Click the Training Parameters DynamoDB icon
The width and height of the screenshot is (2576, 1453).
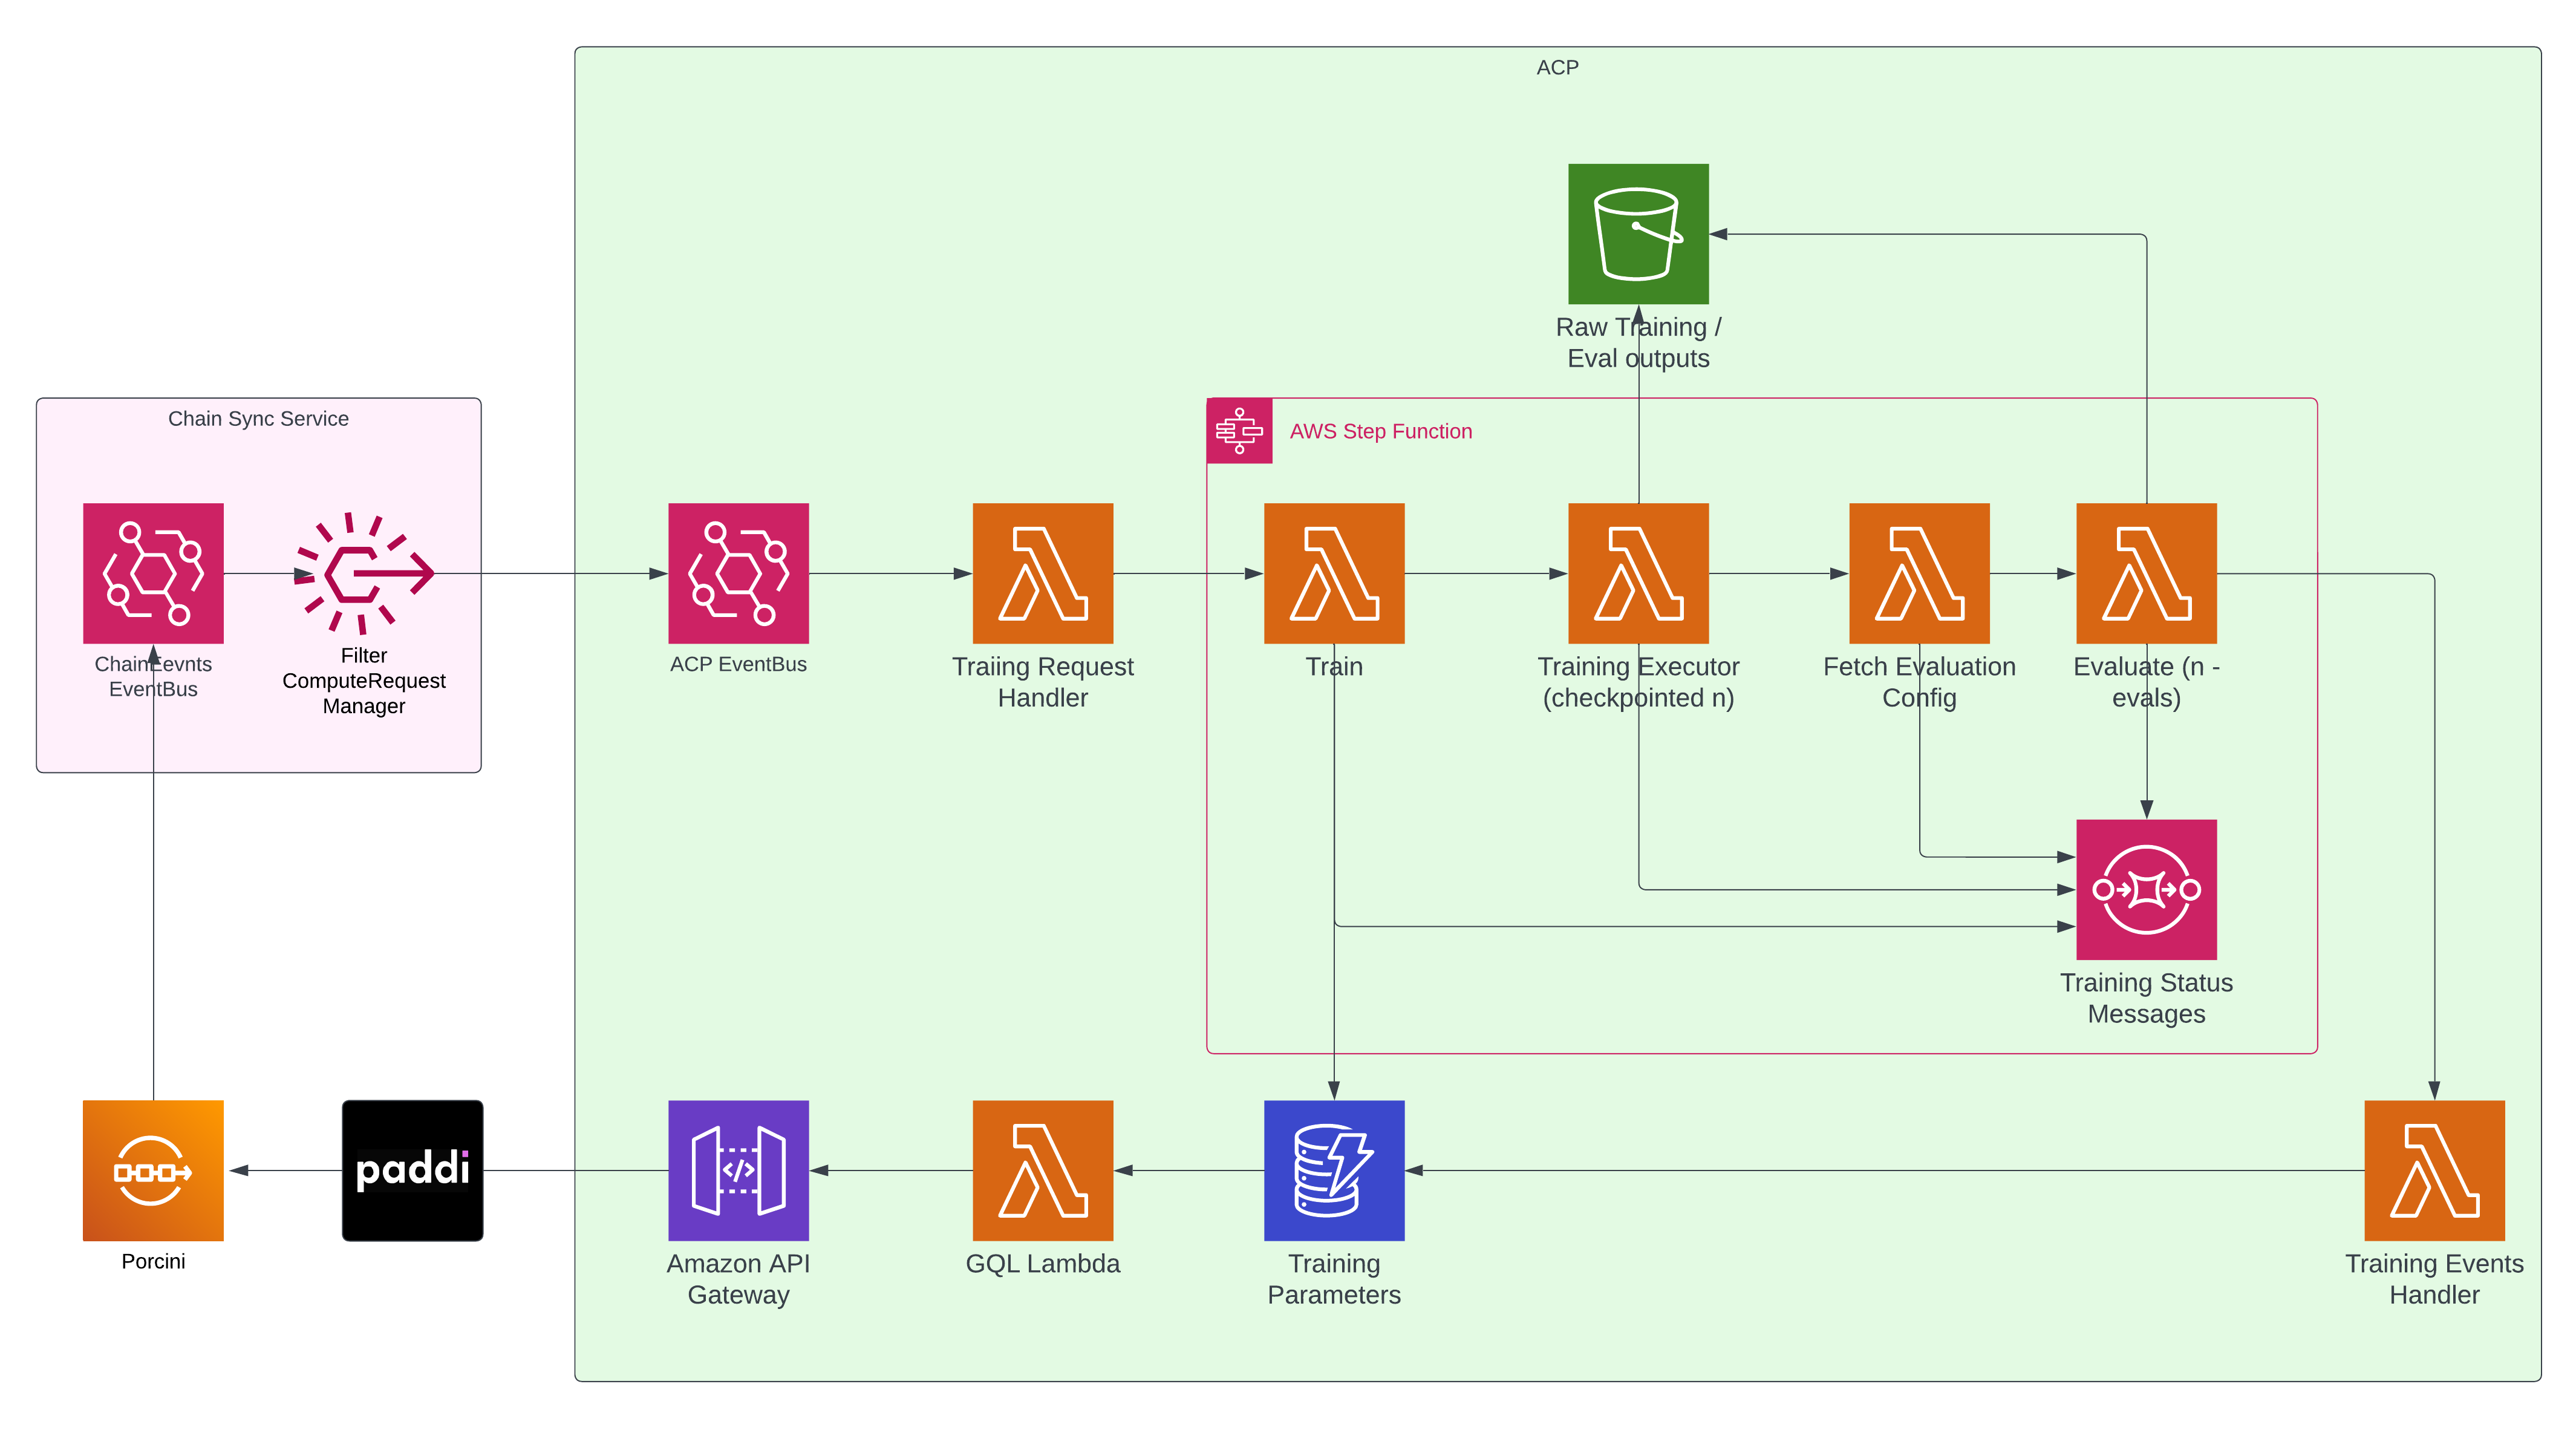(x=1334, y=1171)
